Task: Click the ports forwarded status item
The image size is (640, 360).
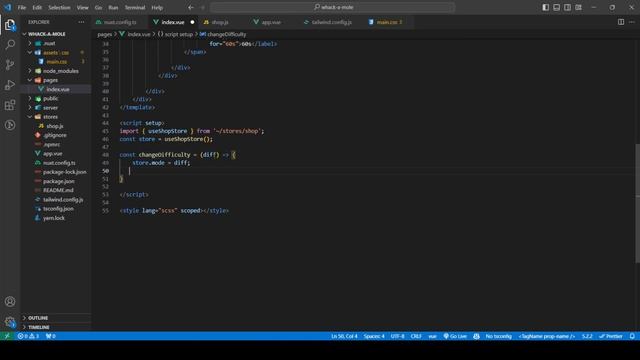Action: click(x=51, y=336)
